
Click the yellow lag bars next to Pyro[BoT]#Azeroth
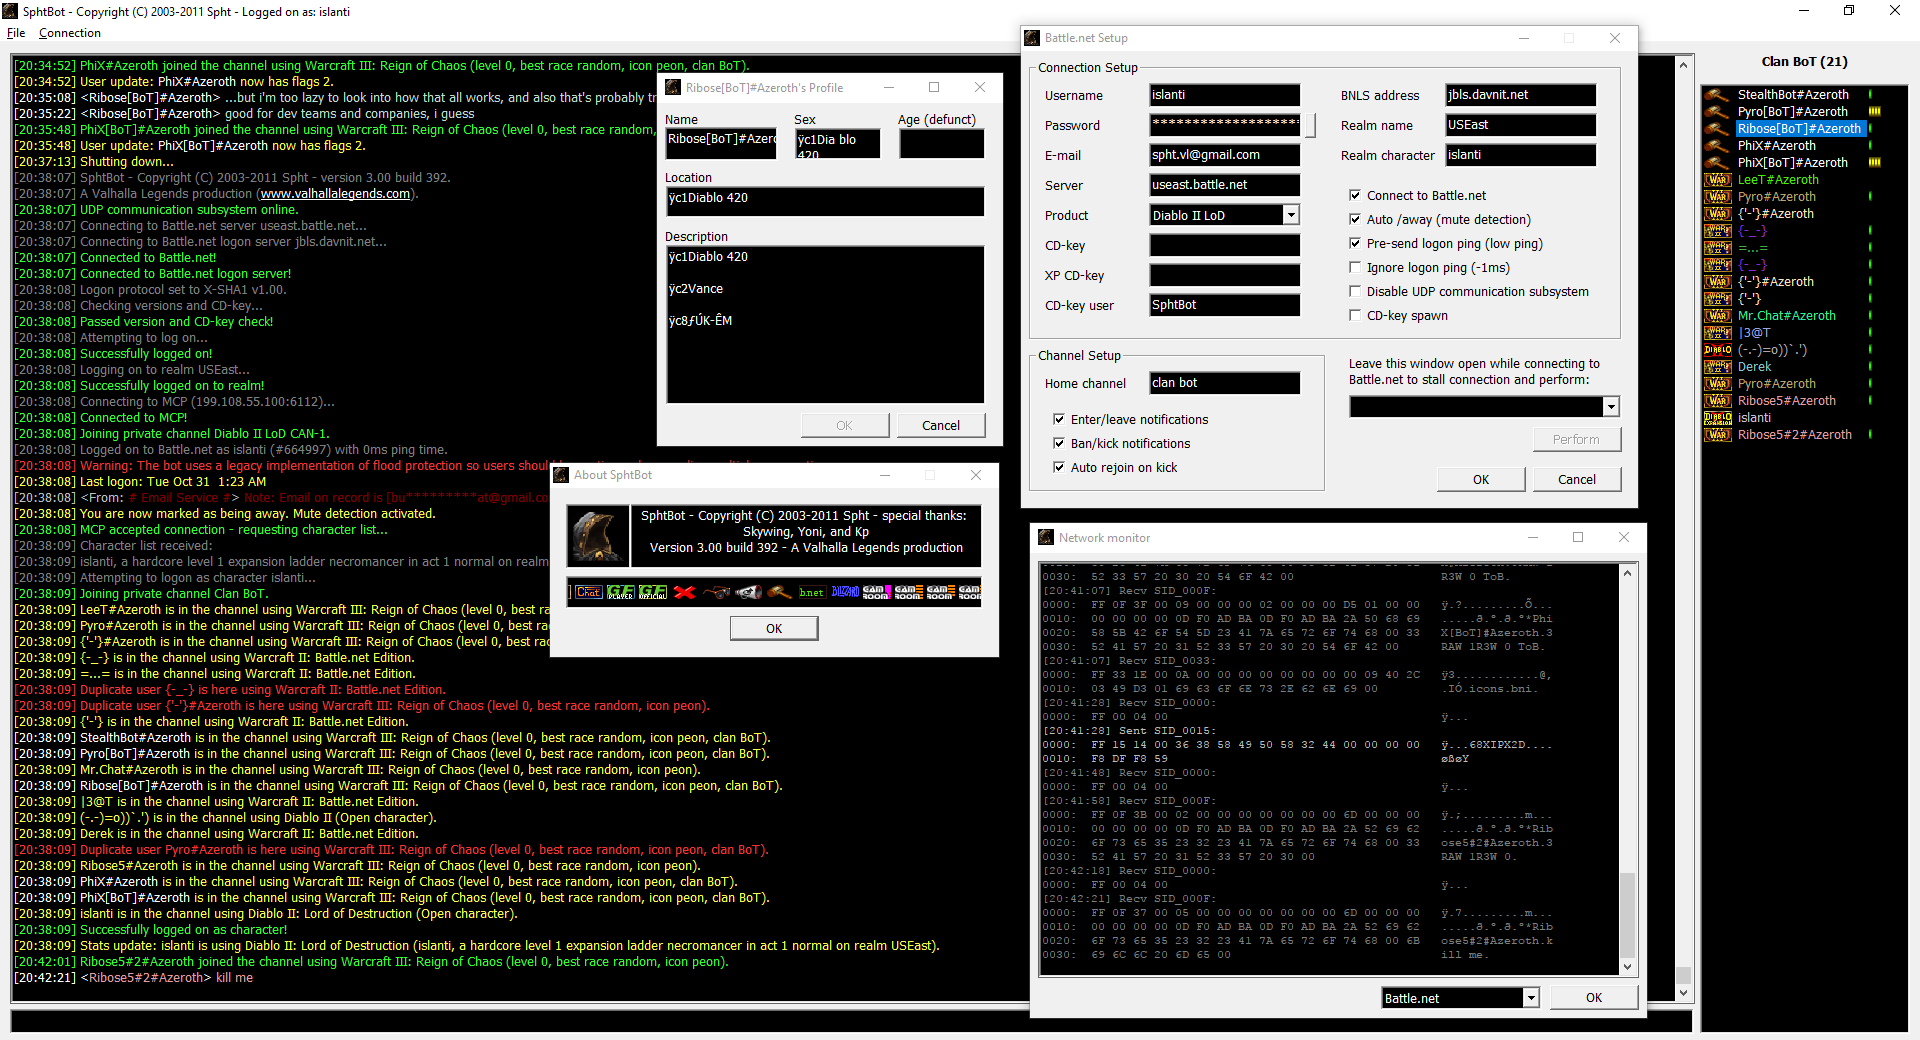click(1875, 112)
